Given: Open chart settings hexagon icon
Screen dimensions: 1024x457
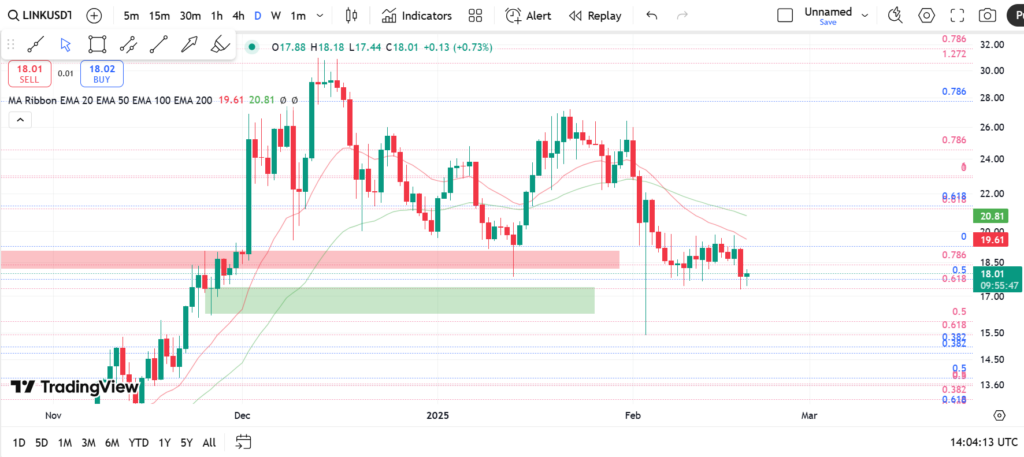Looking at the screenshot, I should point(927,16).
